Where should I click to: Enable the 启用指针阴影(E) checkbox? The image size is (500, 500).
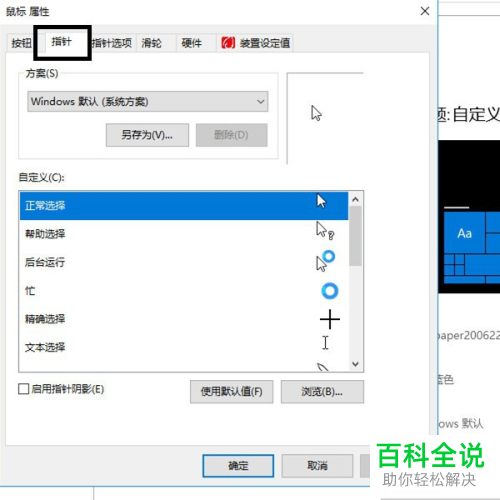point(23,389)
